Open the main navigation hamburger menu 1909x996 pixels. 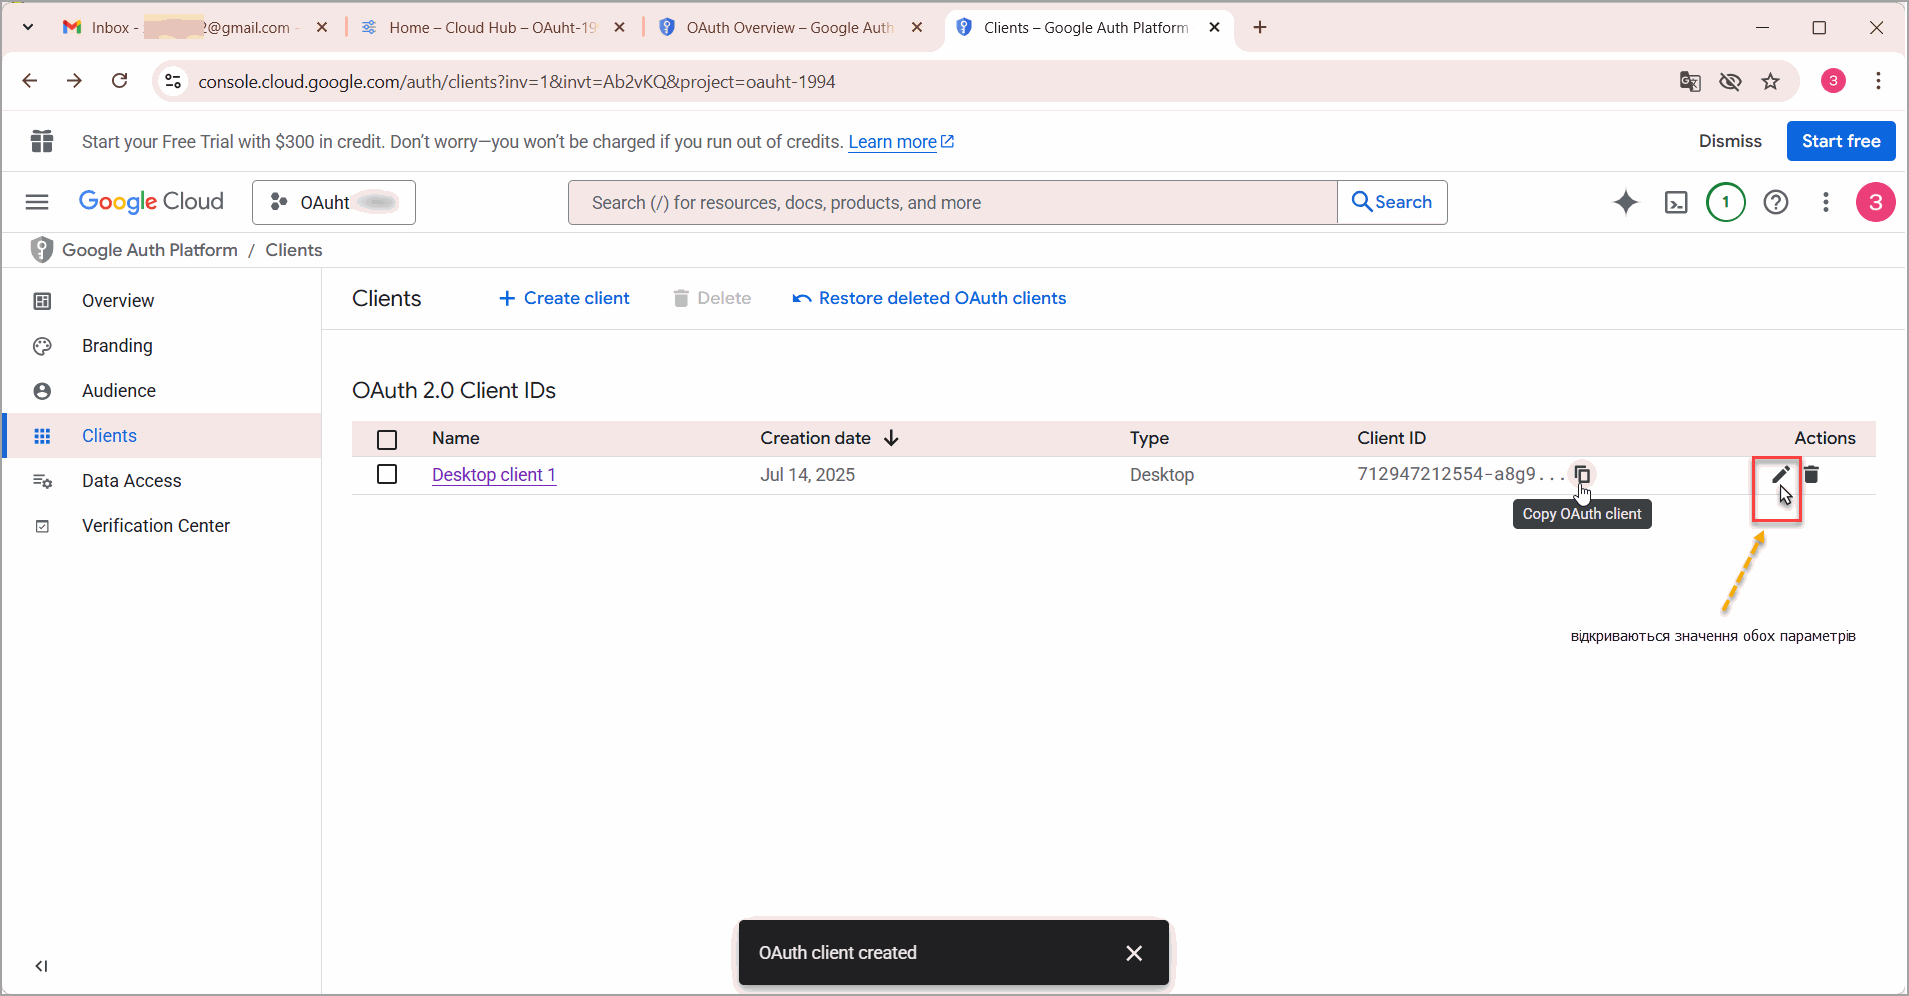(37, 202)
